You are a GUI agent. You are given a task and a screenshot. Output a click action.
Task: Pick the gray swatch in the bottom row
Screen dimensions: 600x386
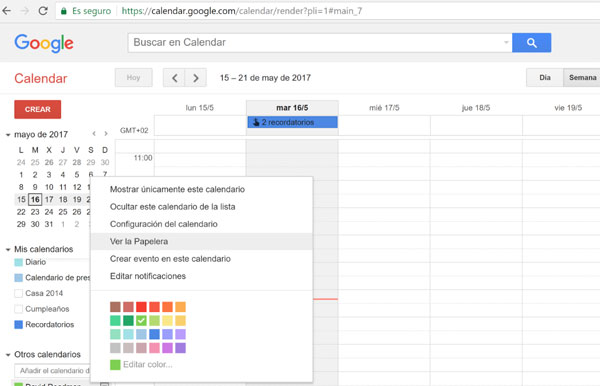pos(115,348)
